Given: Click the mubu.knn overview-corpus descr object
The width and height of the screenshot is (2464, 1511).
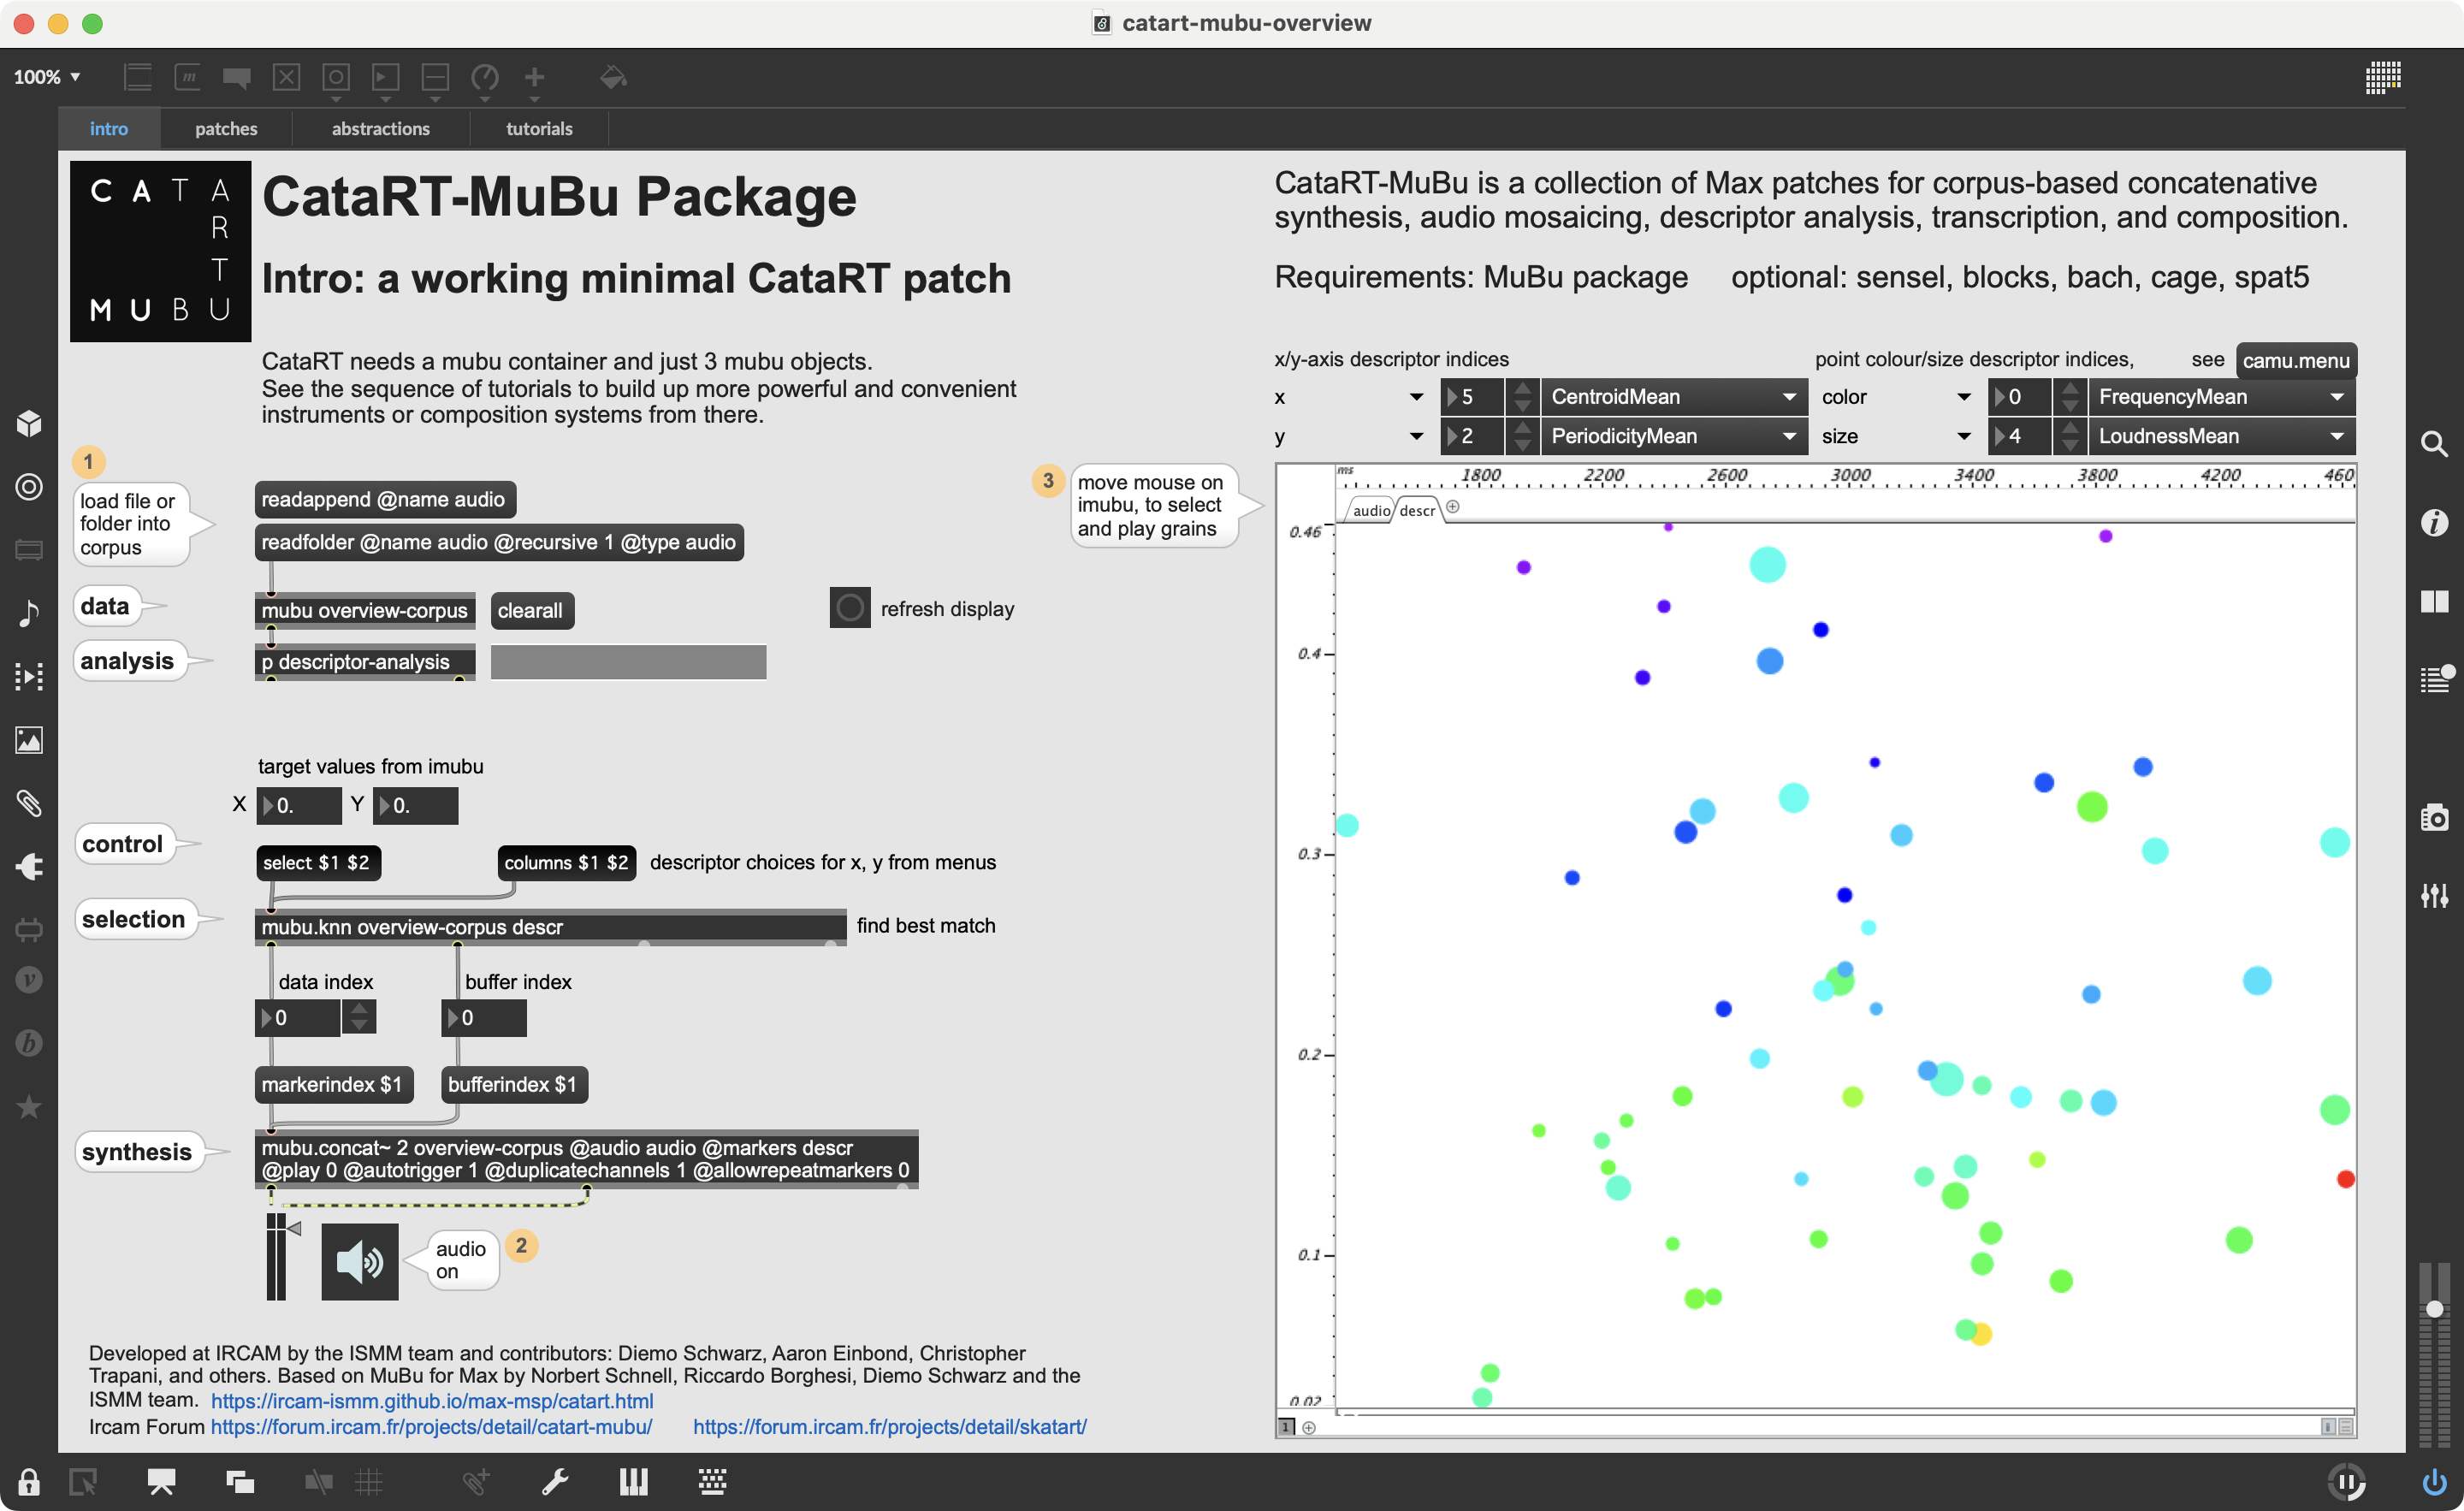Looking at the screenshot, I should tap(551, 927).
